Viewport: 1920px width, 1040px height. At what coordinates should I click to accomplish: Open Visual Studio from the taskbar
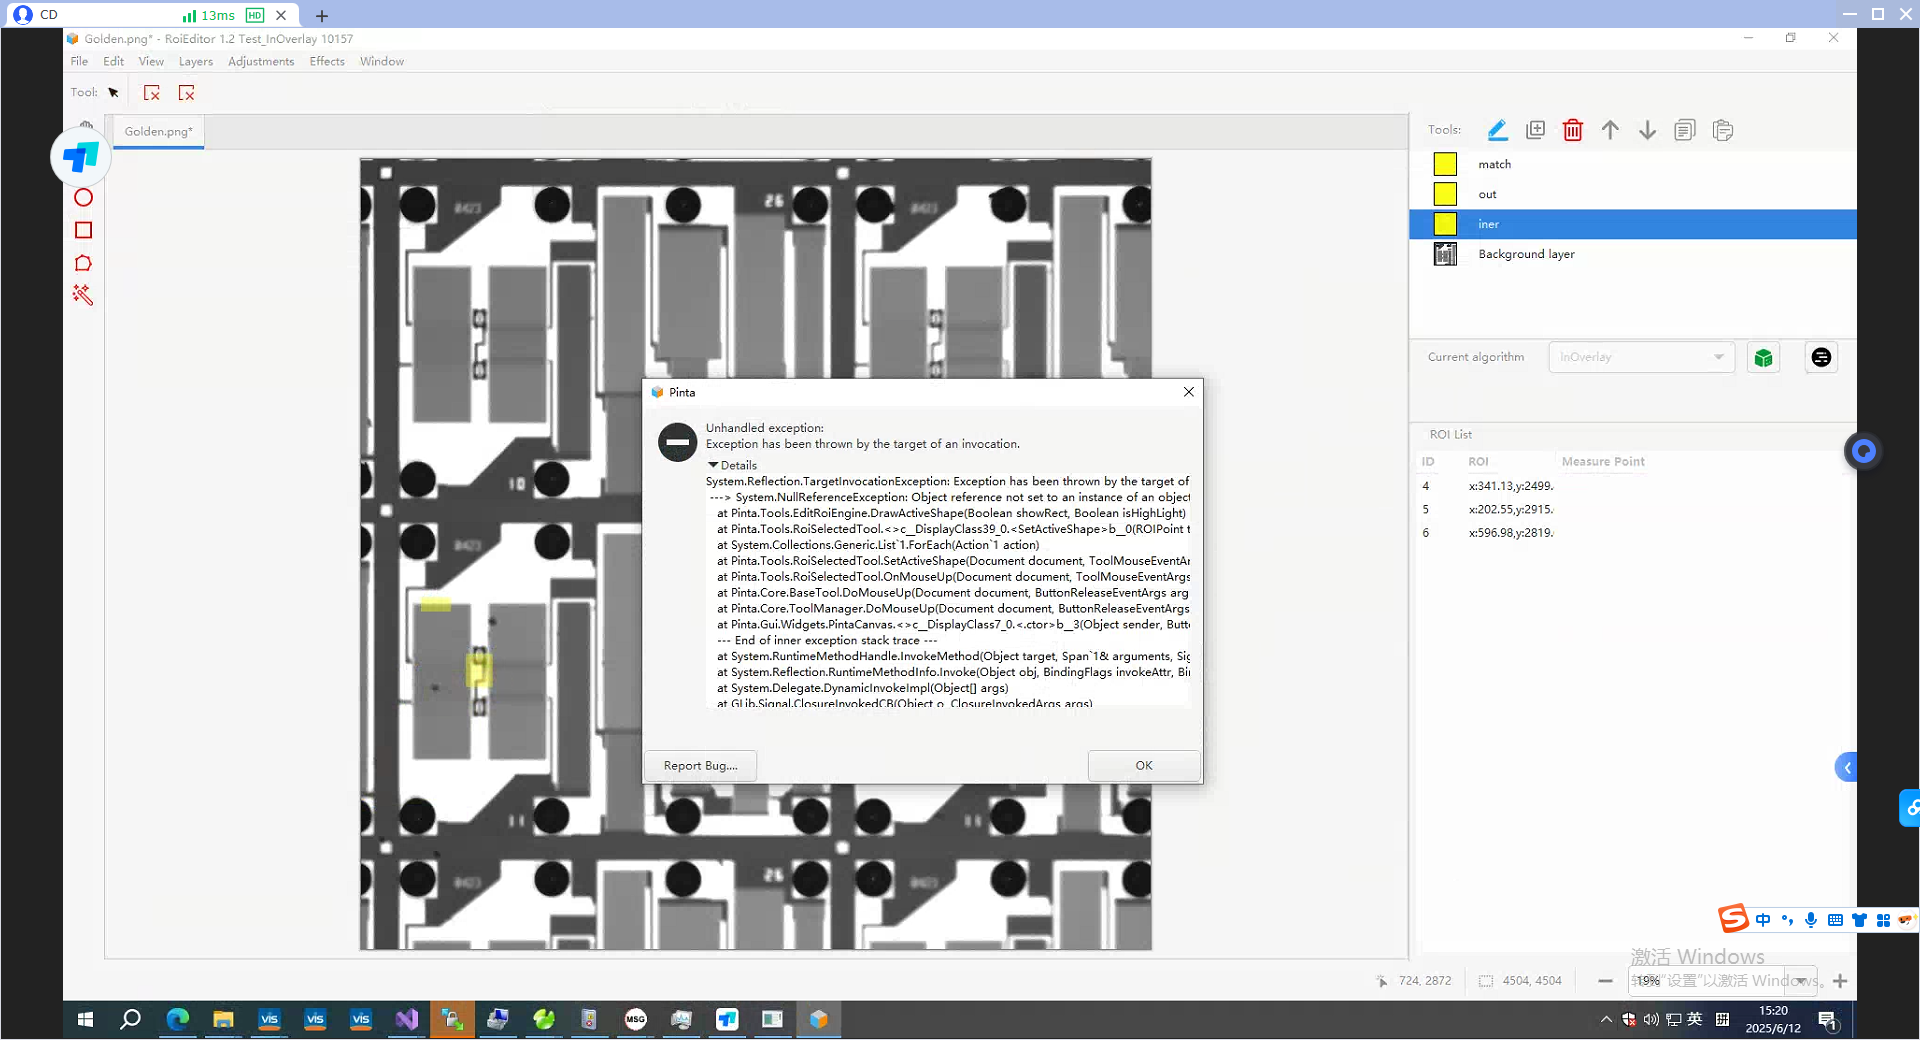point(406,1019)
